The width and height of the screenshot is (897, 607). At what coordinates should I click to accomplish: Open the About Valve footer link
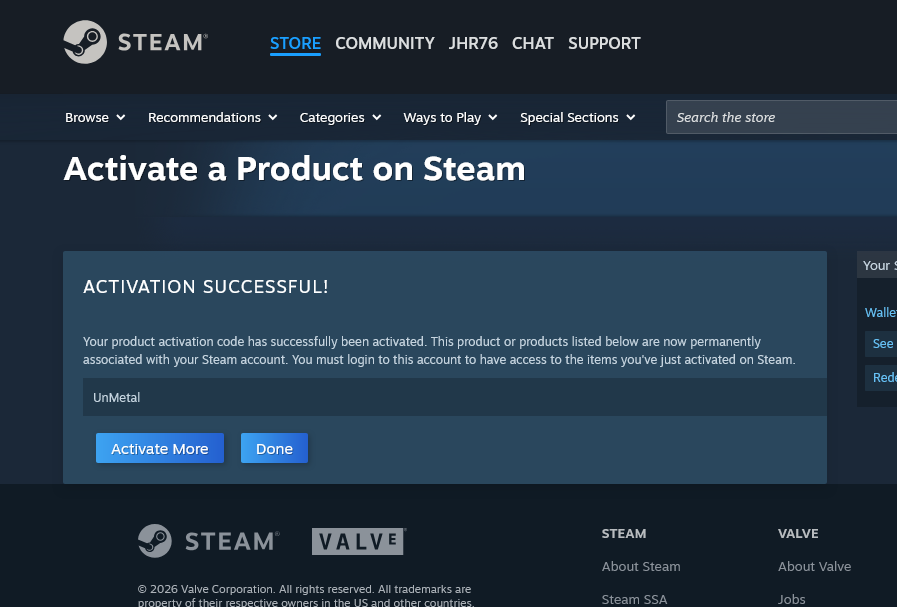(x=814, y=566)
